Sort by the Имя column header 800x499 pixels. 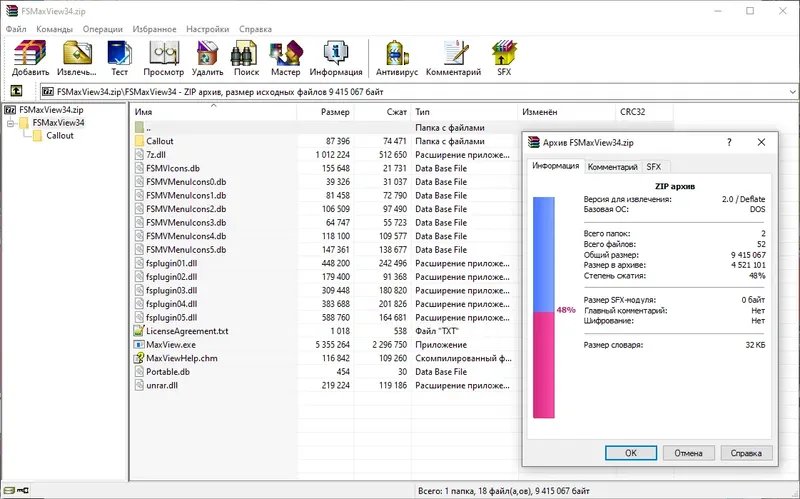click(x=213, y=112)
